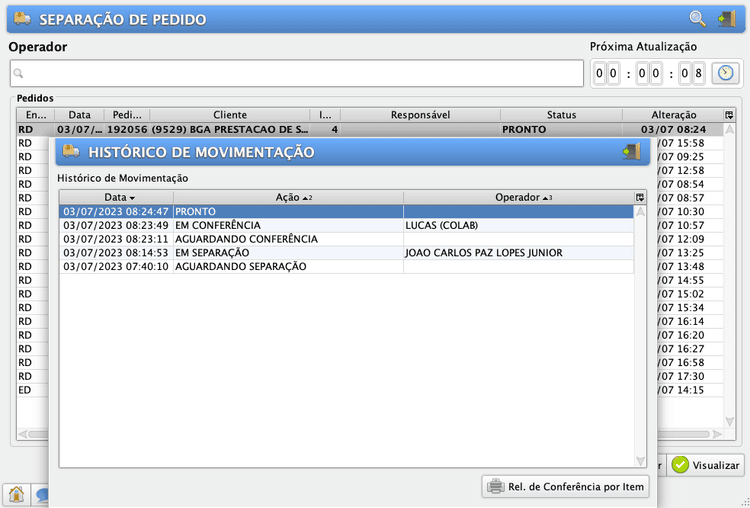Click scroll down arrow in history table
The height and width of the screenshot is (508, 750).
(x=640, y=461)
